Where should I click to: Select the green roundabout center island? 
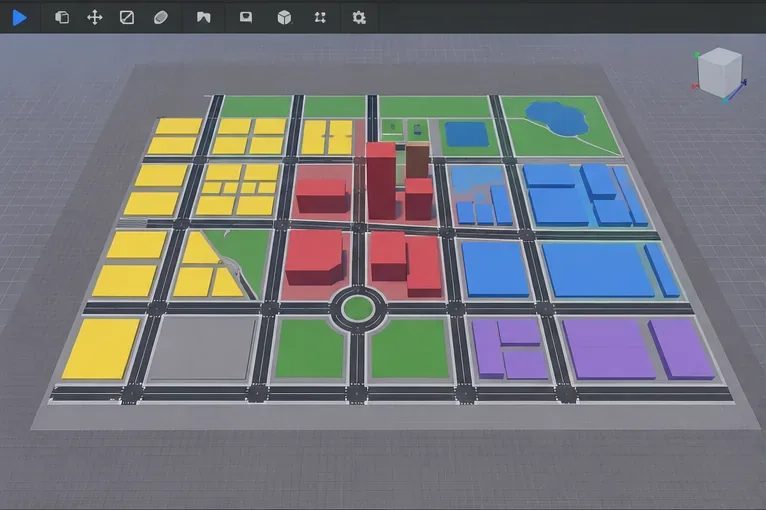[358, 309]
